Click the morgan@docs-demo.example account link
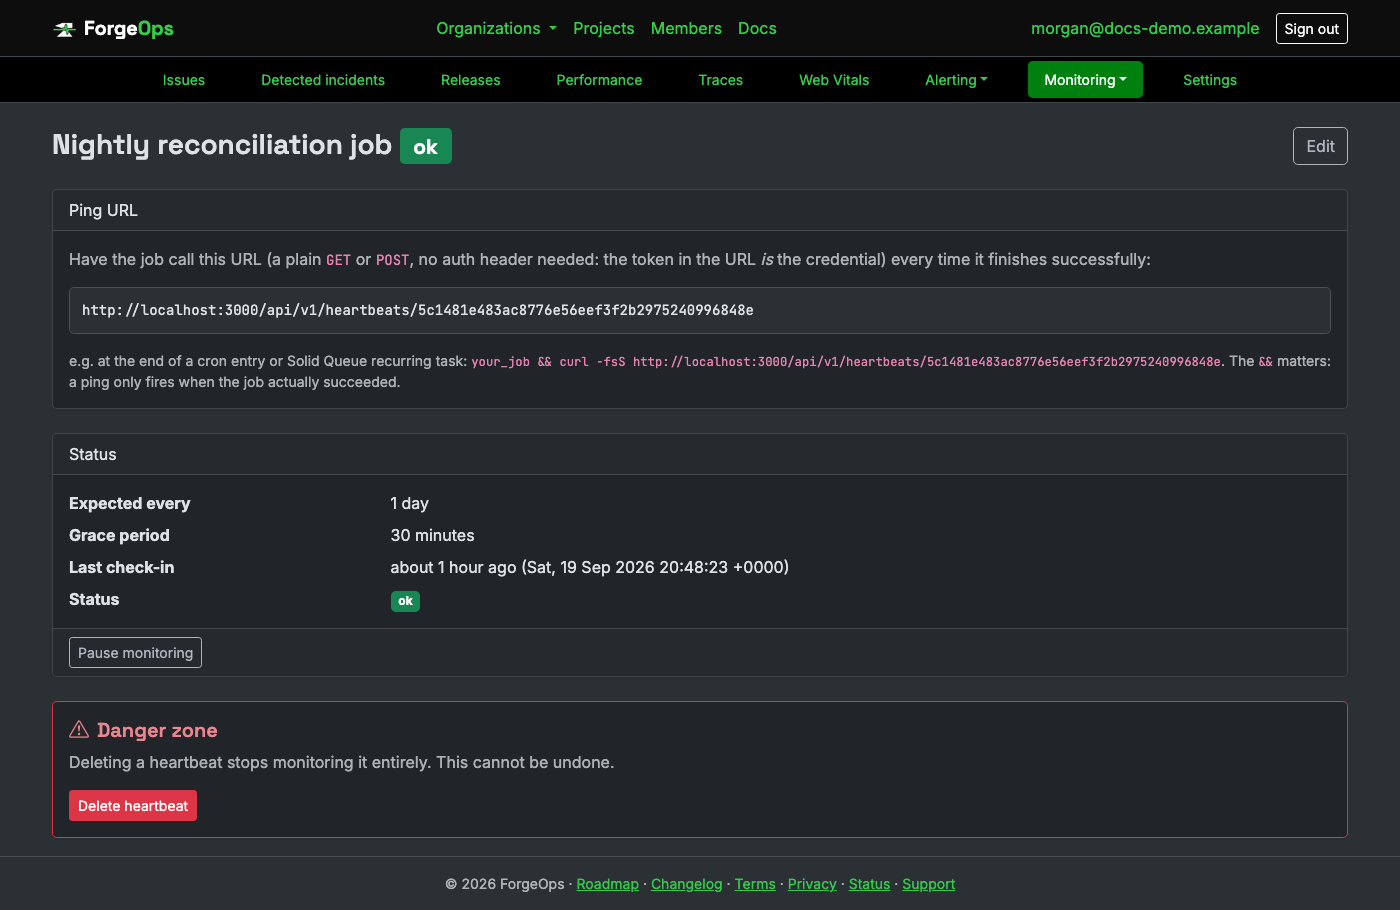The height and width of the screenshot is (910, 1400). pyautogui.click(x=1145, y=28)
